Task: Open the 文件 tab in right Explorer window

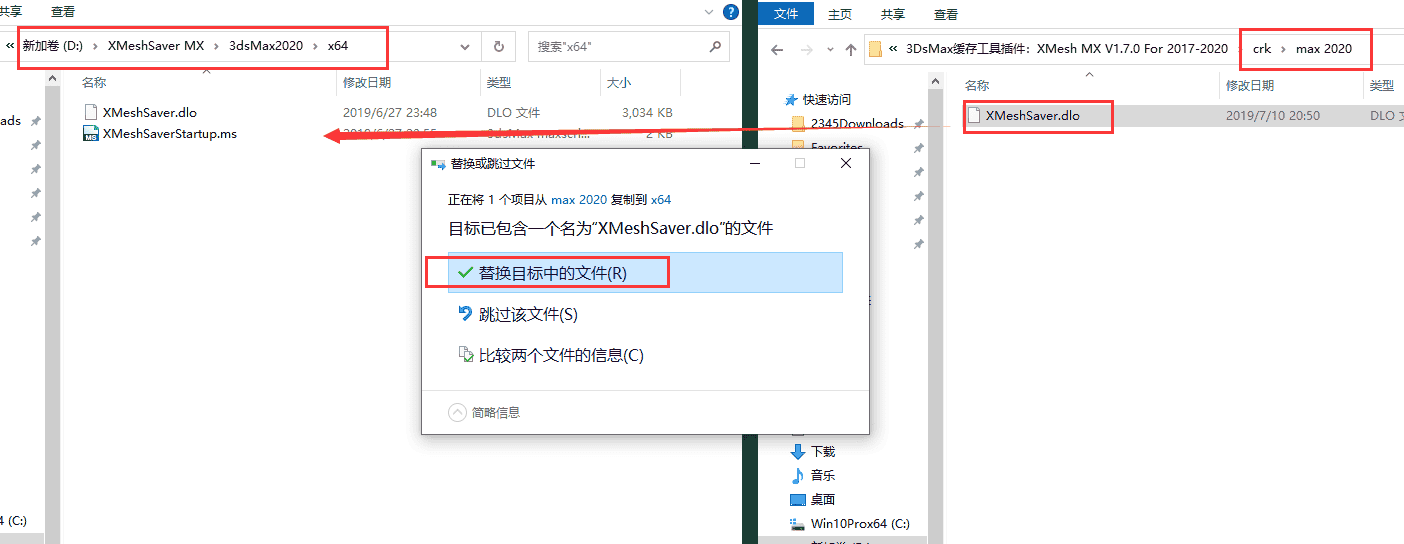Action: [x=787, y=14]
